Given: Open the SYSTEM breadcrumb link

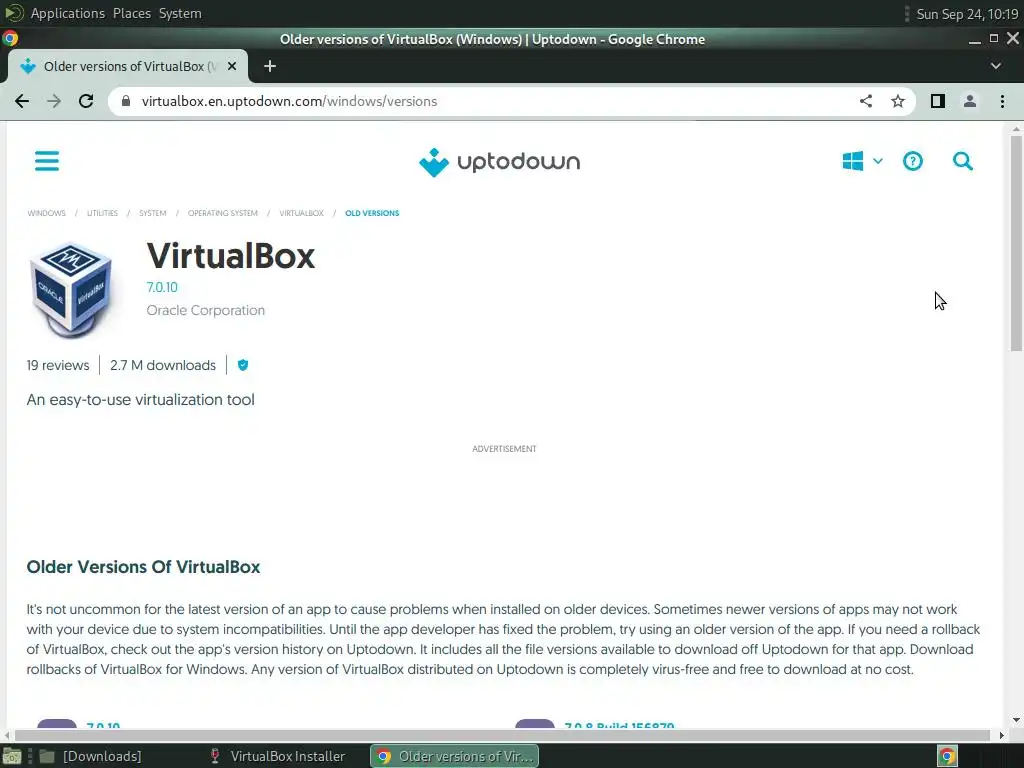Looking at the screenshot, I should [x=153, y=214].
